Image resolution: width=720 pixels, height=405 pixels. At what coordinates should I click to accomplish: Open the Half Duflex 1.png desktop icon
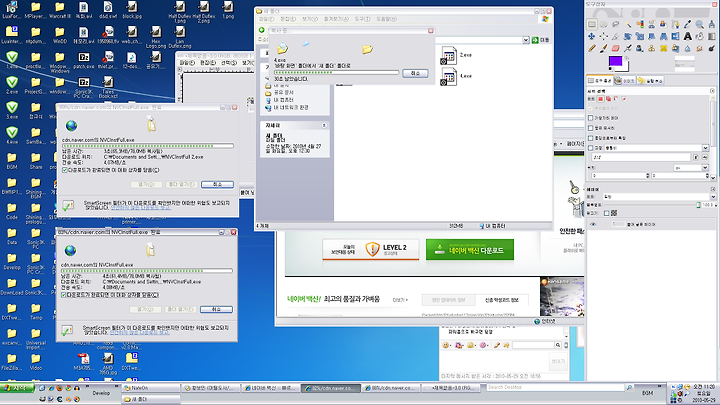tap(180, 12)
